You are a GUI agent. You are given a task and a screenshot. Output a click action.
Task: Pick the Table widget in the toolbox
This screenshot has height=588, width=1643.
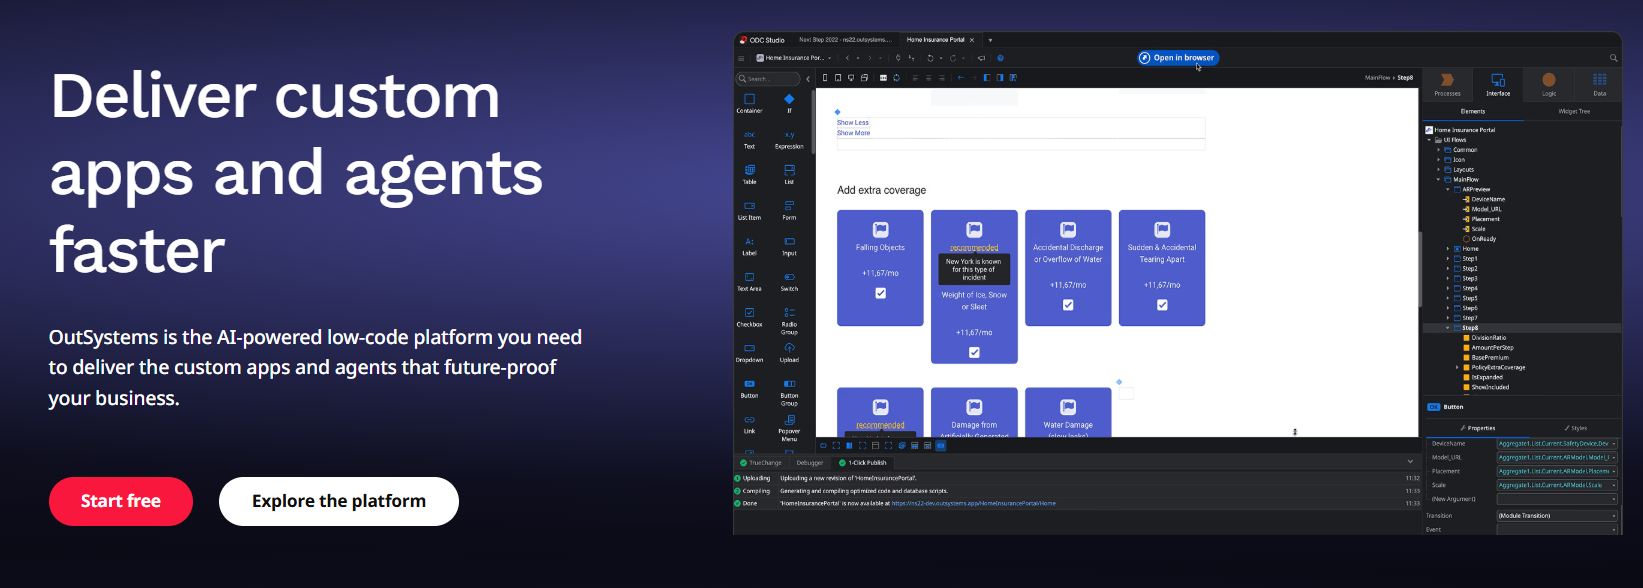point(749,175)
